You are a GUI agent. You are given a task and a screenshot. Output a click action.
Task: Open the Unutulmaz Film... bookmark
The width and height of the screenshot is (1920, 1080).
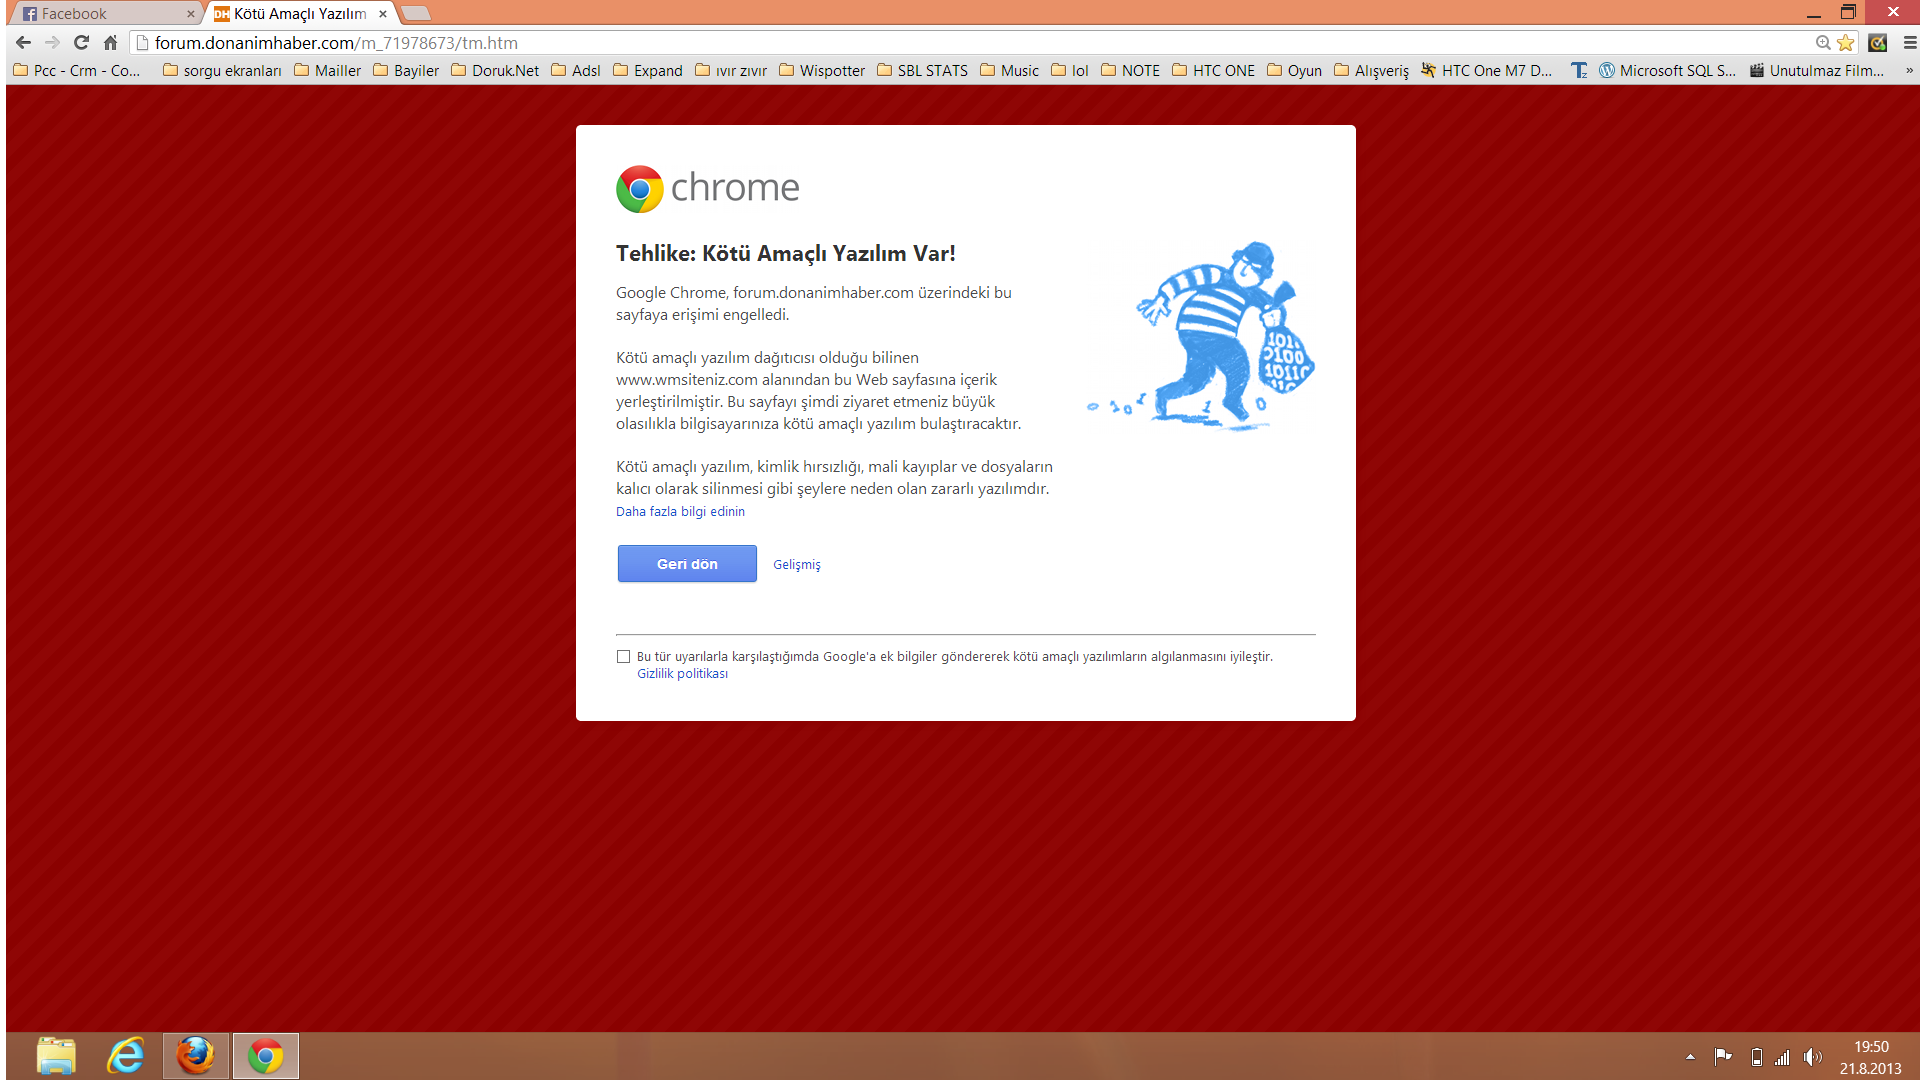pyautogui.click(x=1817, y=71)
